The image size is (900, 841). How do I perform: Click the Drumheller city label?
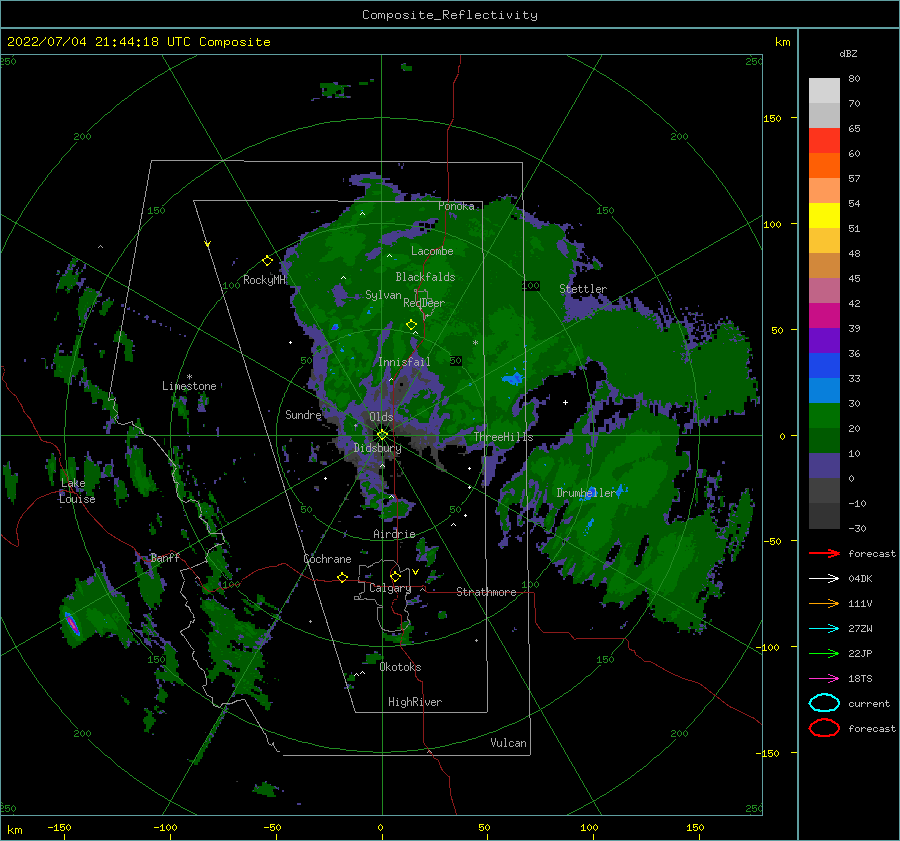[x=586, y=493]
